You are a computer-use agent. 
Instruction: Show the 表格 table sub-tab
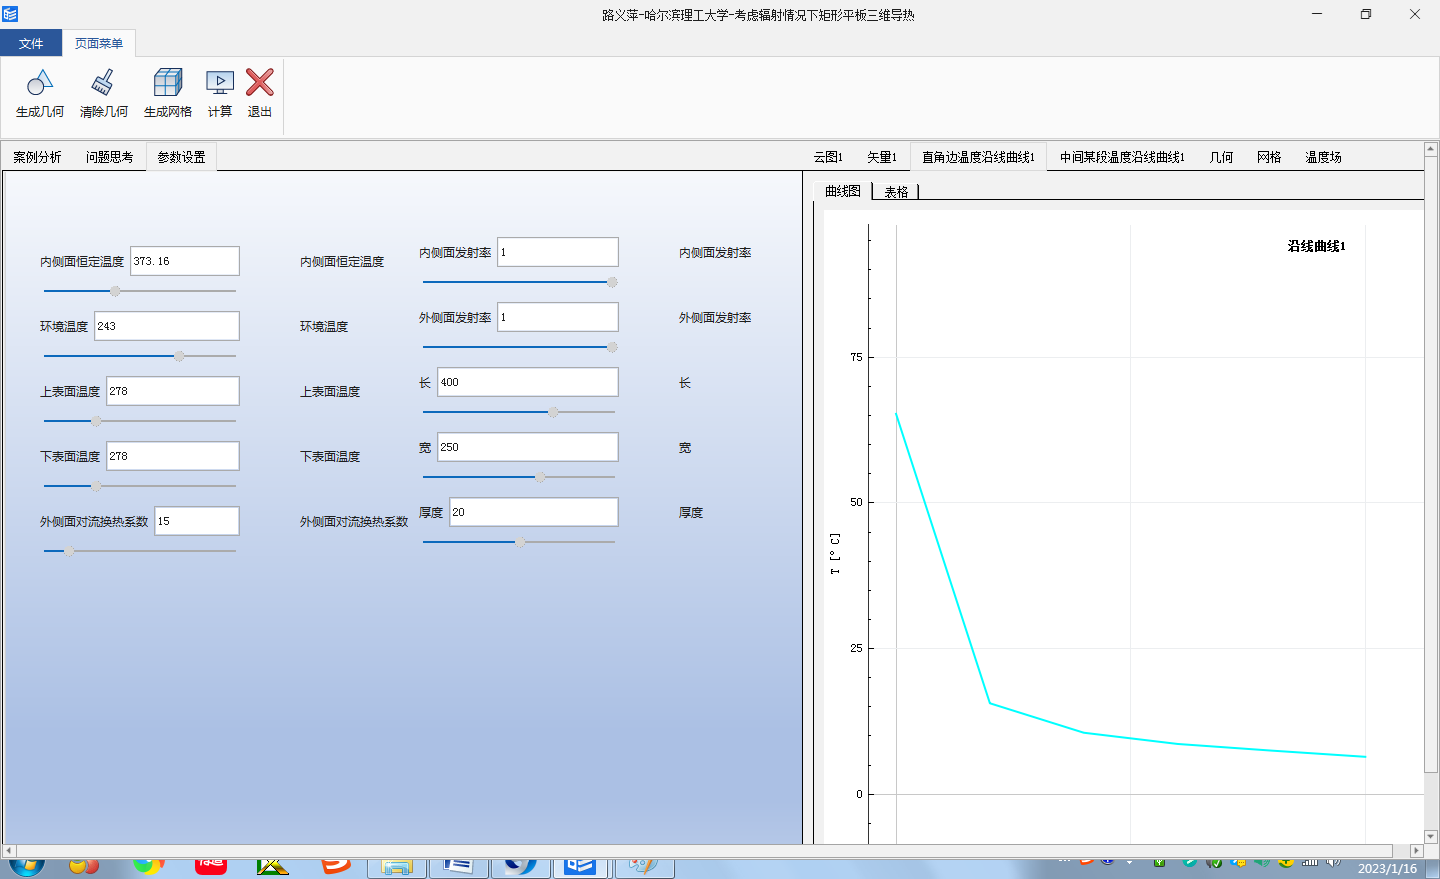pos(896,192)
